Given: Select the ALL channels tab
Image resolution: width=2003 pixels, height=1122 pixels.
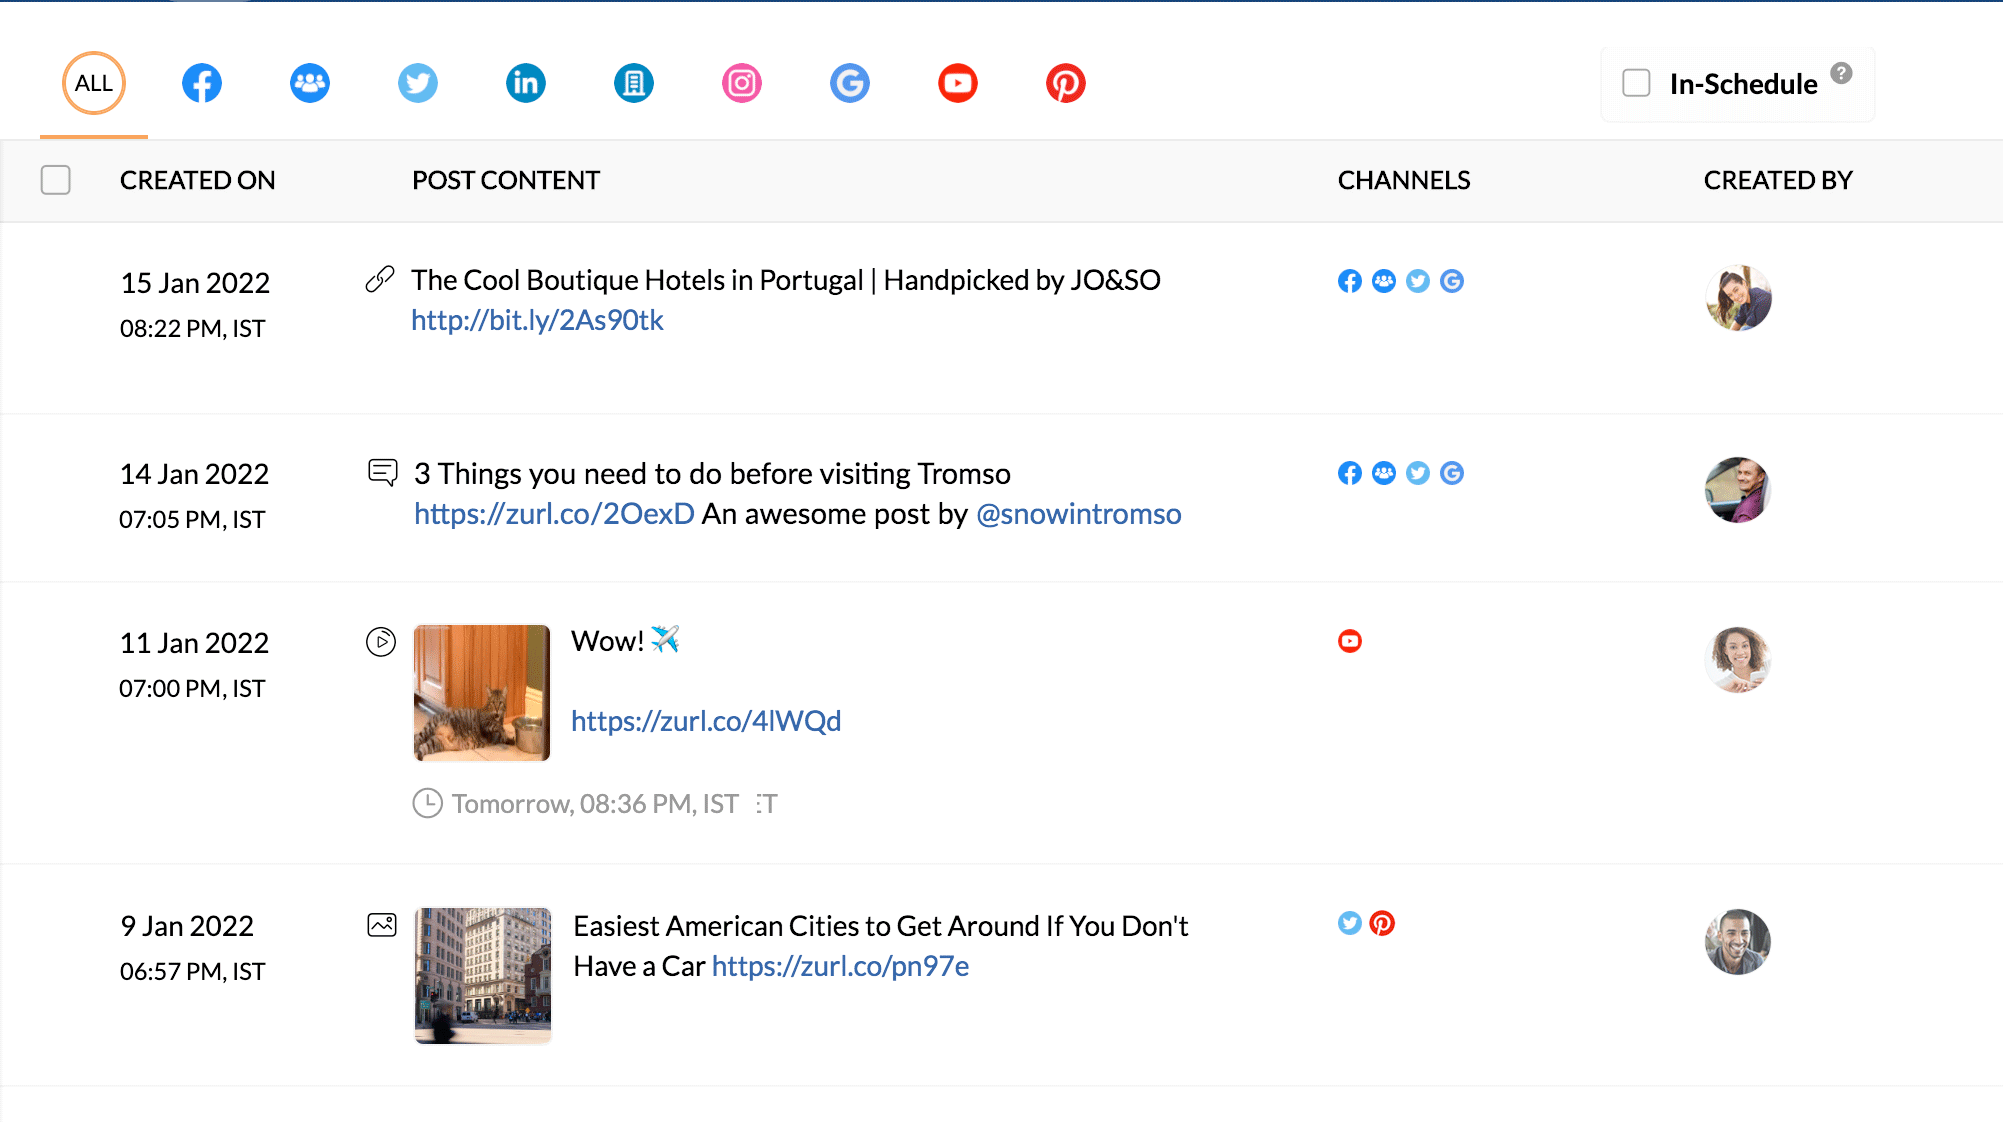Looking at the screenshot, I should [x=94, y=83].
